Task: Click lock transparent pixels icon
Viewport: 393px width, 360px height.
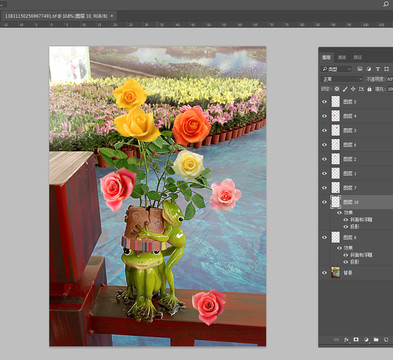Action: pyautogui.click(x=337, y=89)
